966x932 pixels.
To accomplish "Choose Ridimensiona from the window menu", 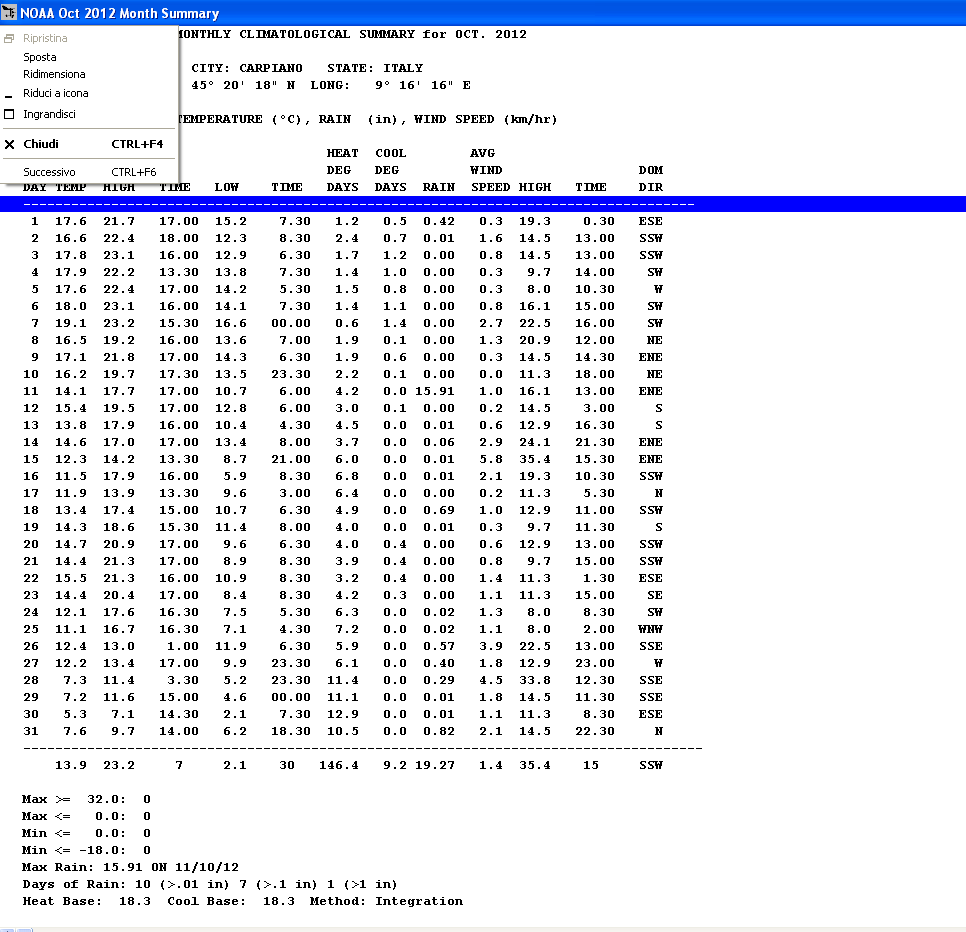I will [54, 74].
